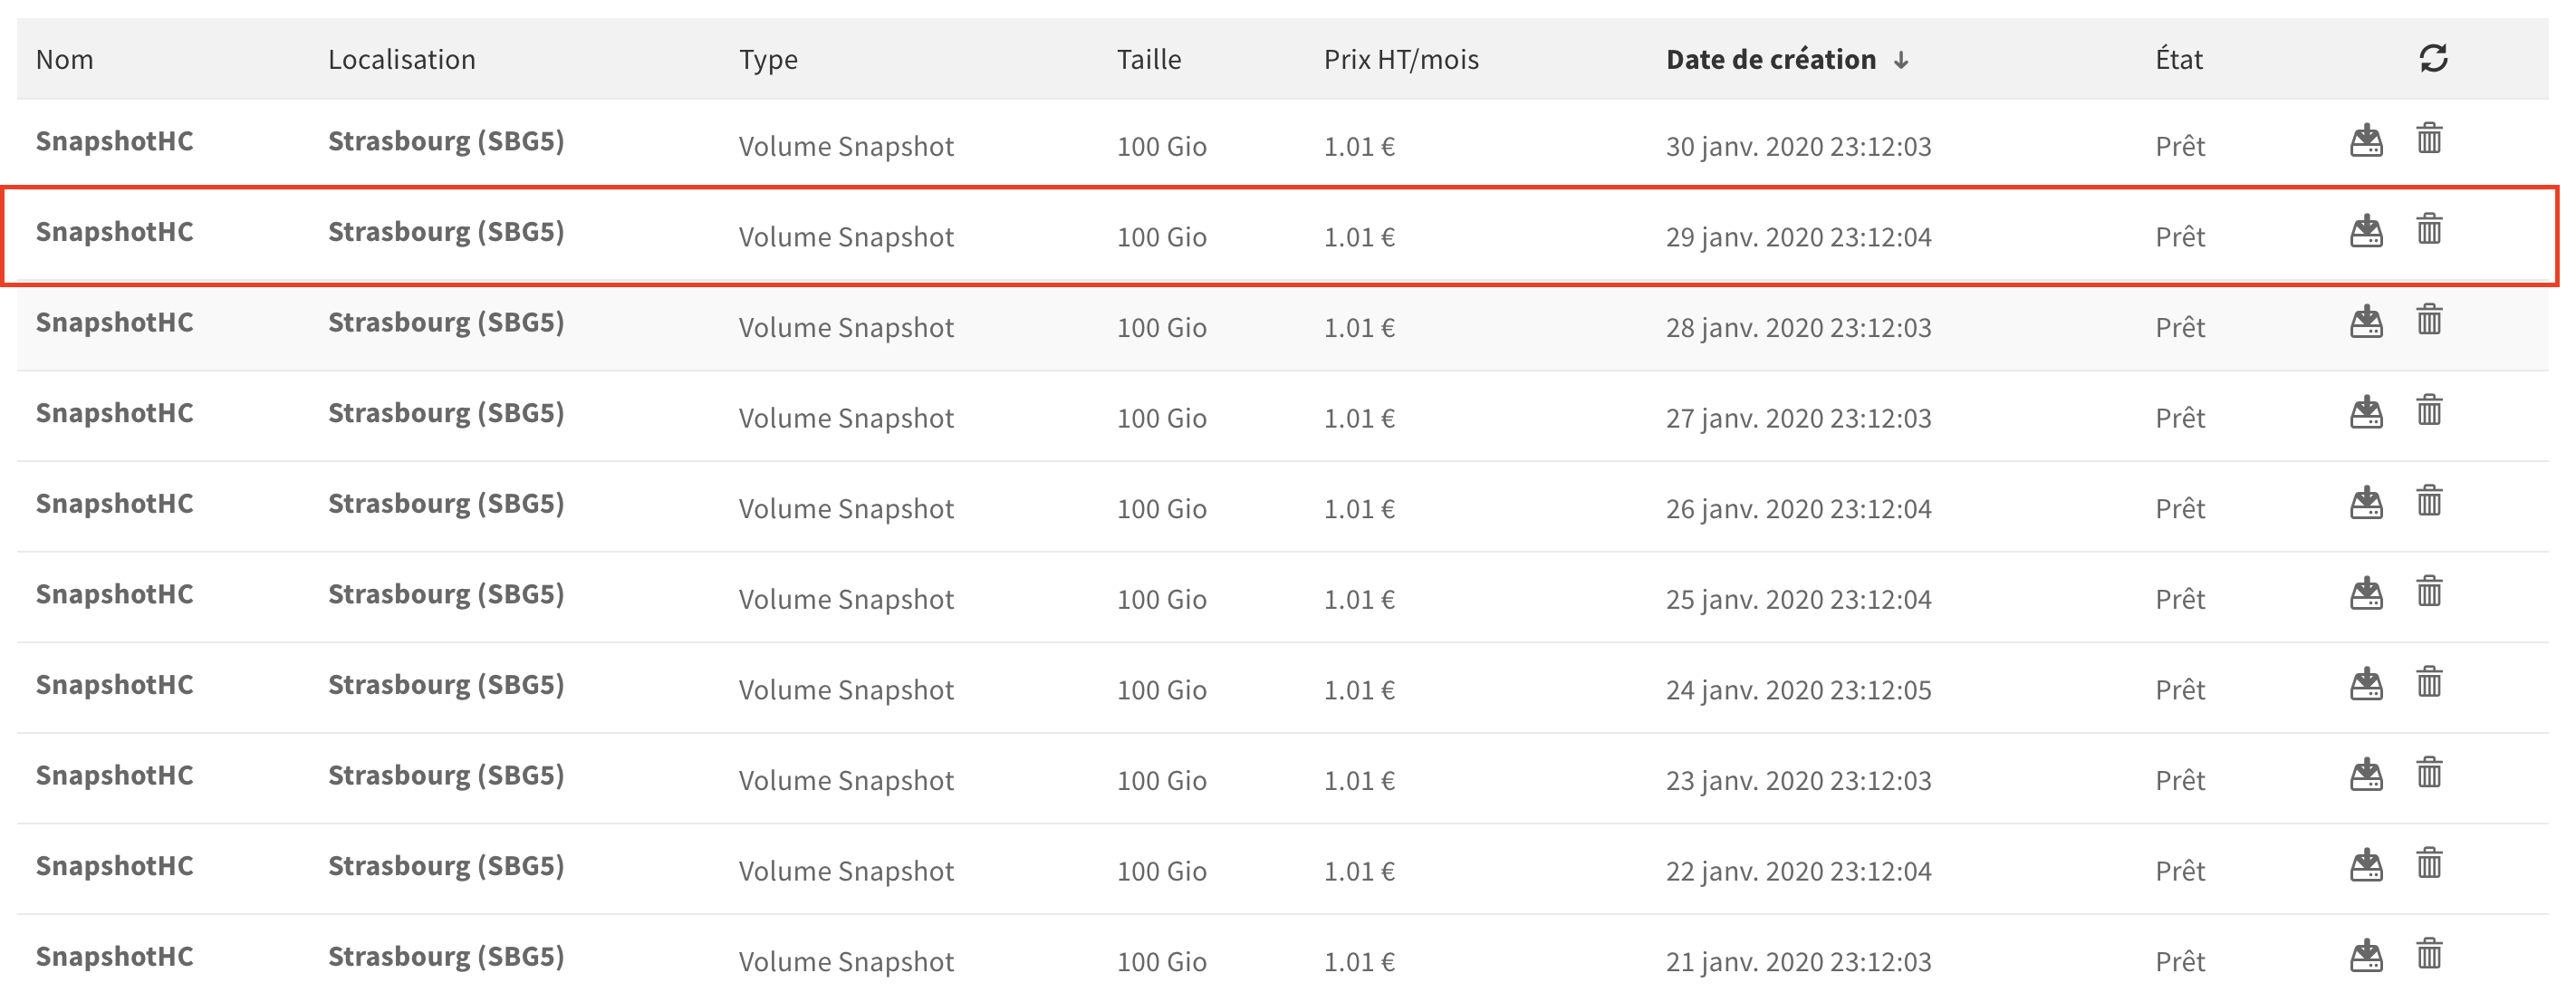Screen dimensions: 2576x1002
Task: Click the sort arrow beside Date de création
Action: (1900, 61)
